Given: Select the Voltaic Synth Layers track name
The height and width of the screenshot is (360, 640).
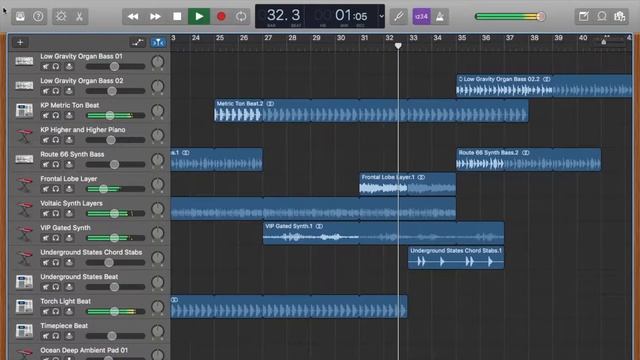Looking at the screenshot, I should click(71, 203).
